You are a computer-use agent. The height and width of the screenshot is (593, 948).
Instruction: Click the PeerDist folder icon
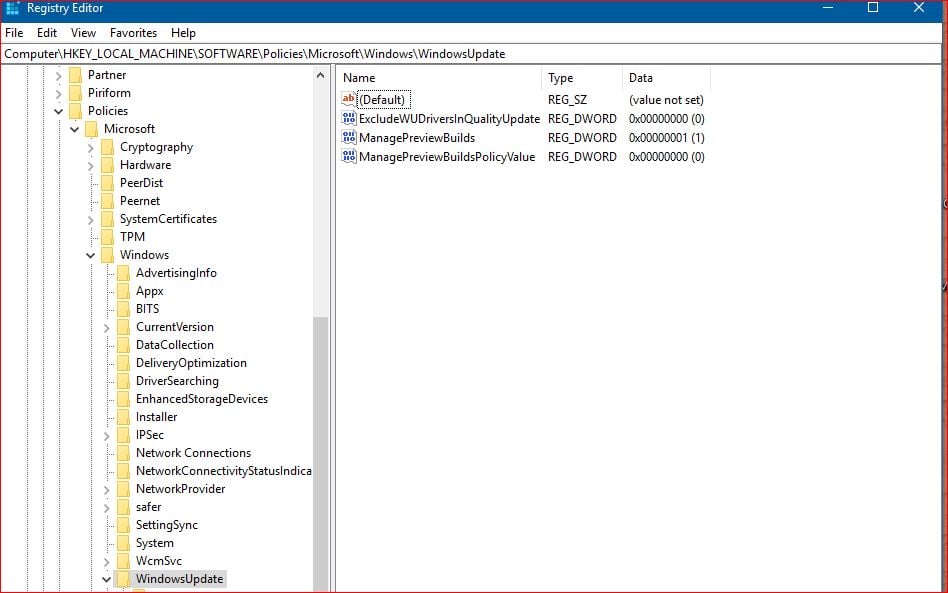point(108,183)
